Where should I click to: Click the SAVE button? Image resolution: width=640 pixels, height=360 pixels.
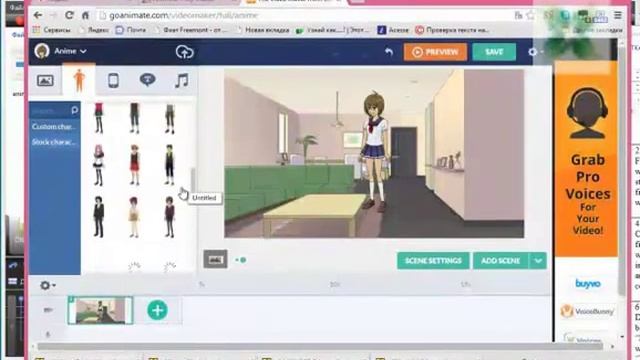pyautogui.click(x=494, y=52)
